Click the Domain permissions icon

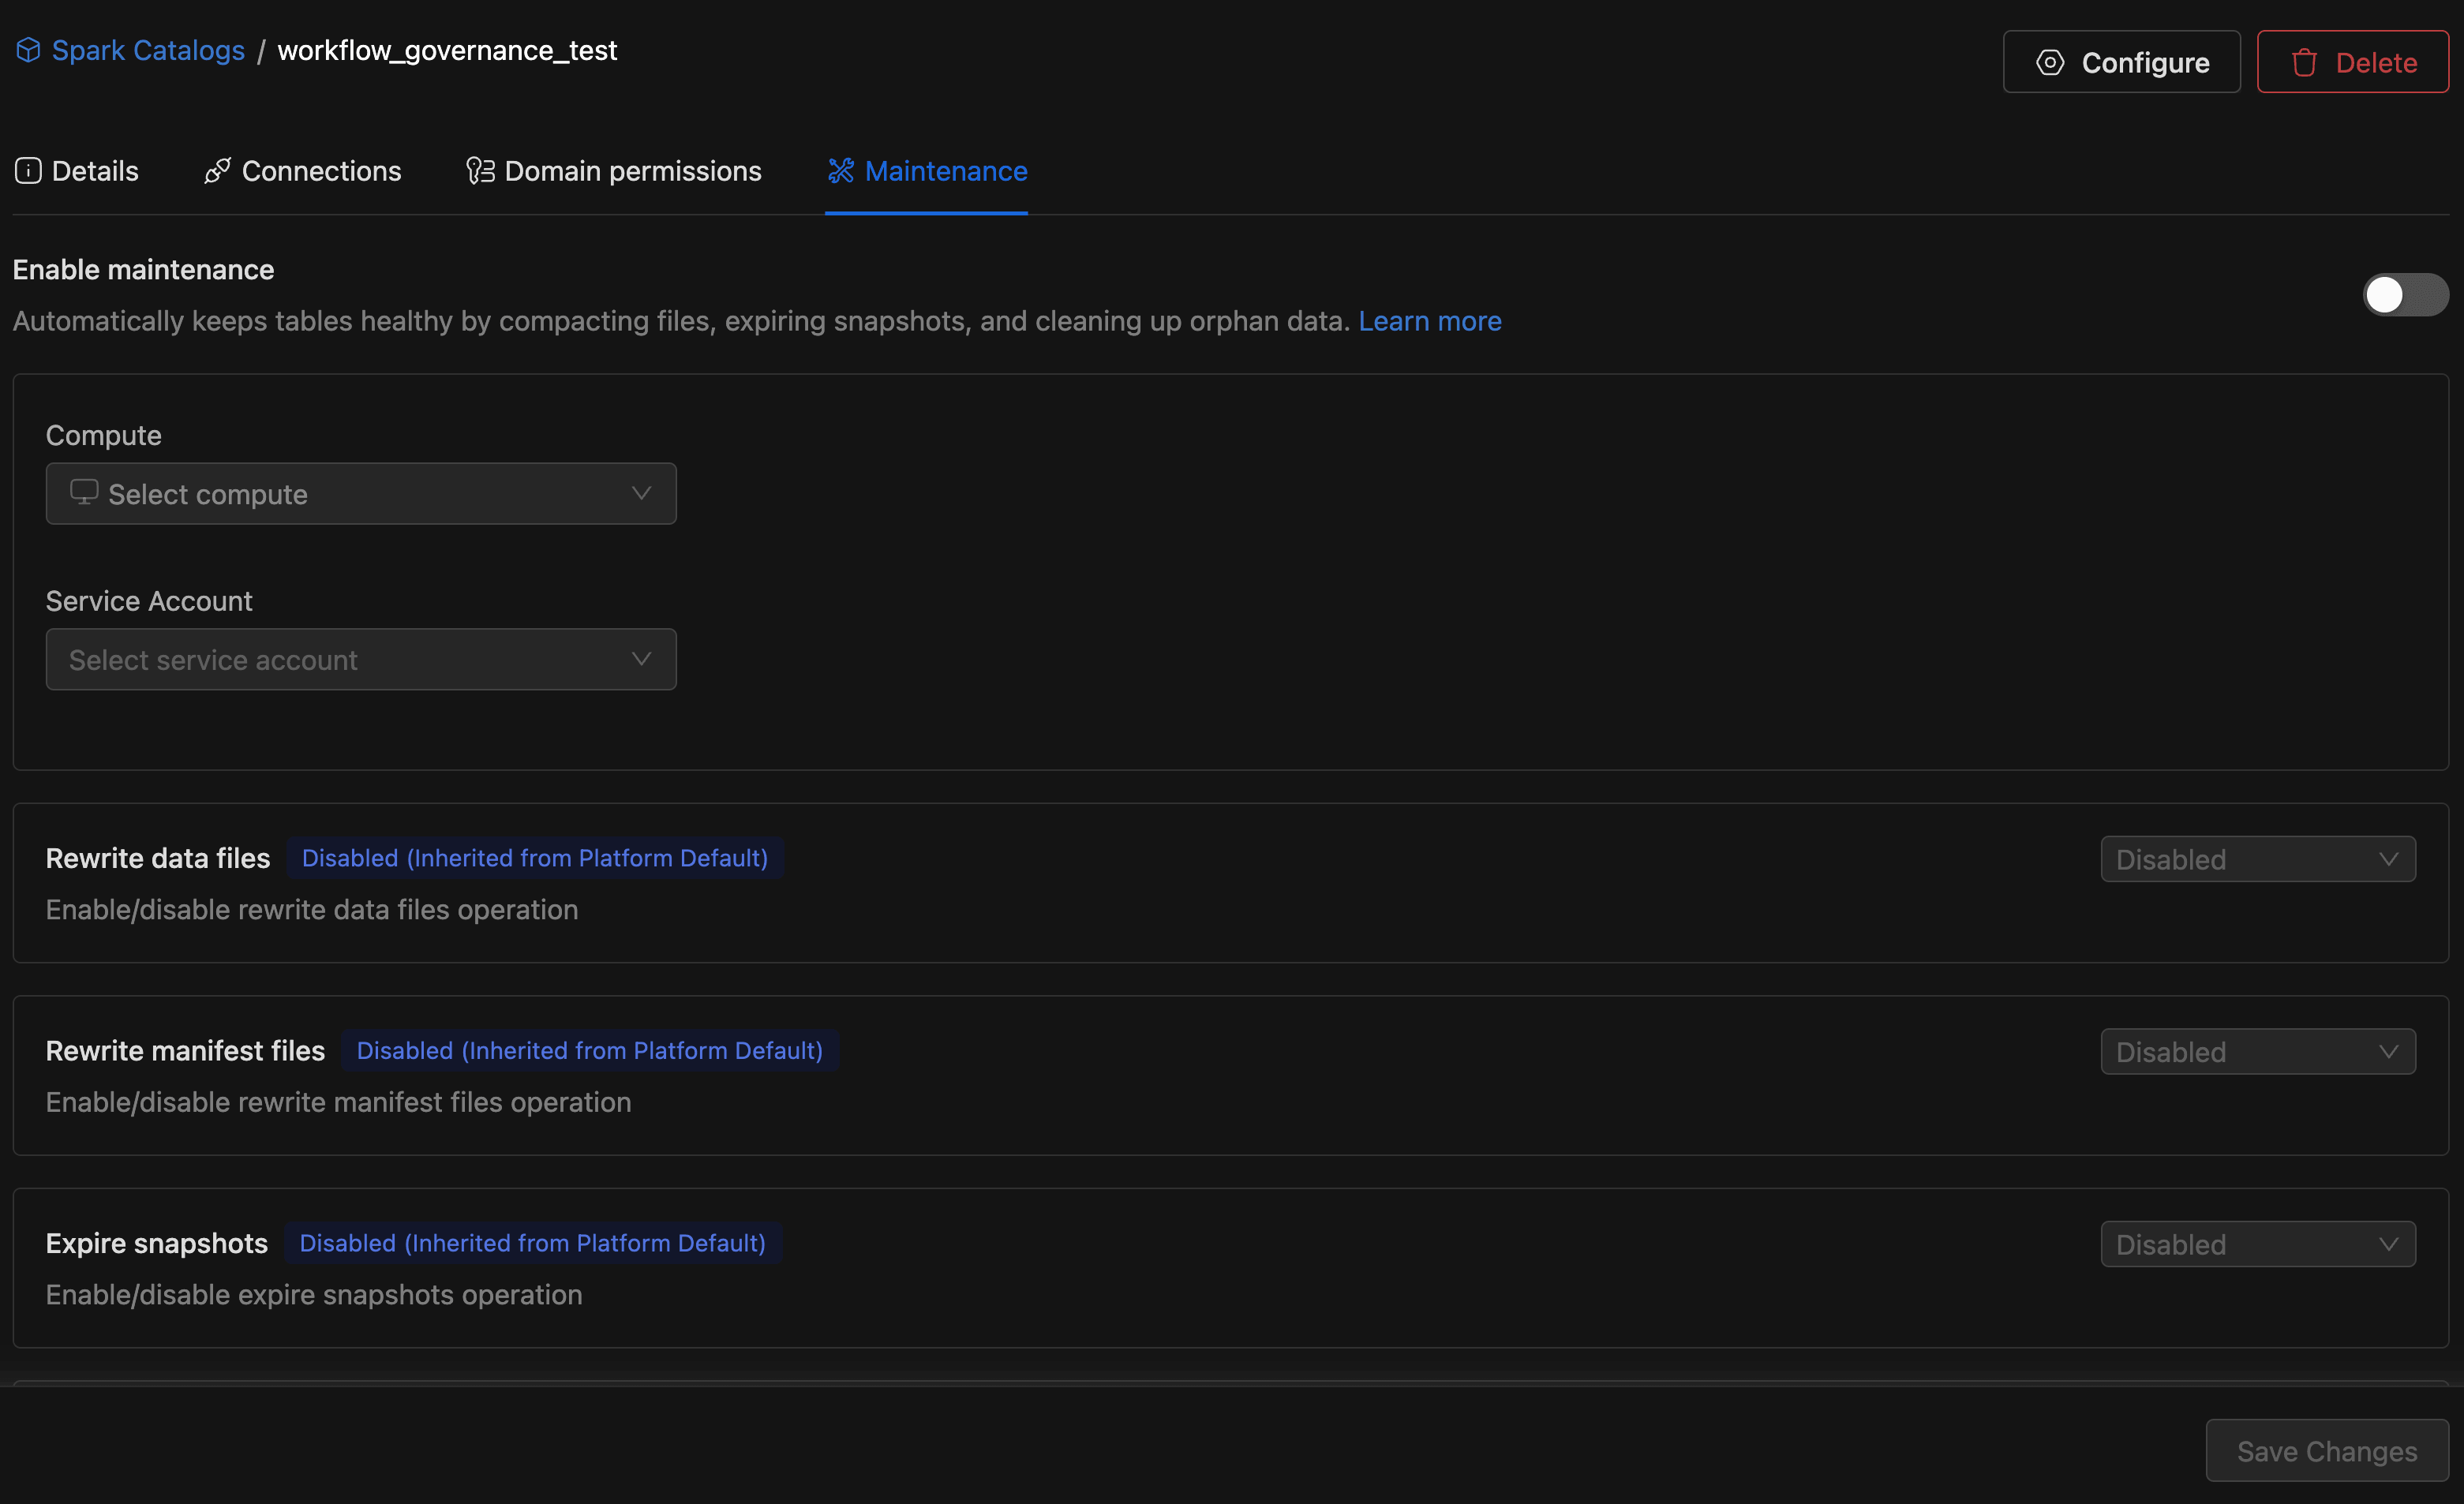(x=480, y=171)
